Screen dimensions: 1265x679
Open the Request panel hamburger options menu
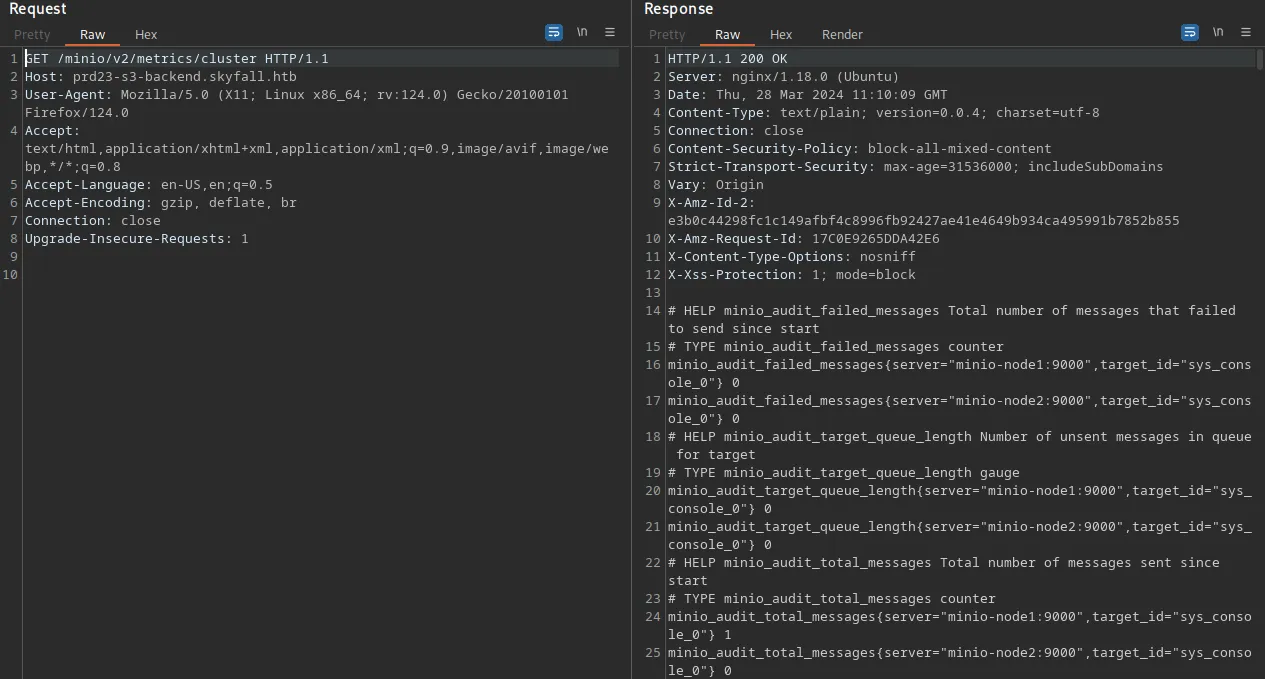[610, 33]
